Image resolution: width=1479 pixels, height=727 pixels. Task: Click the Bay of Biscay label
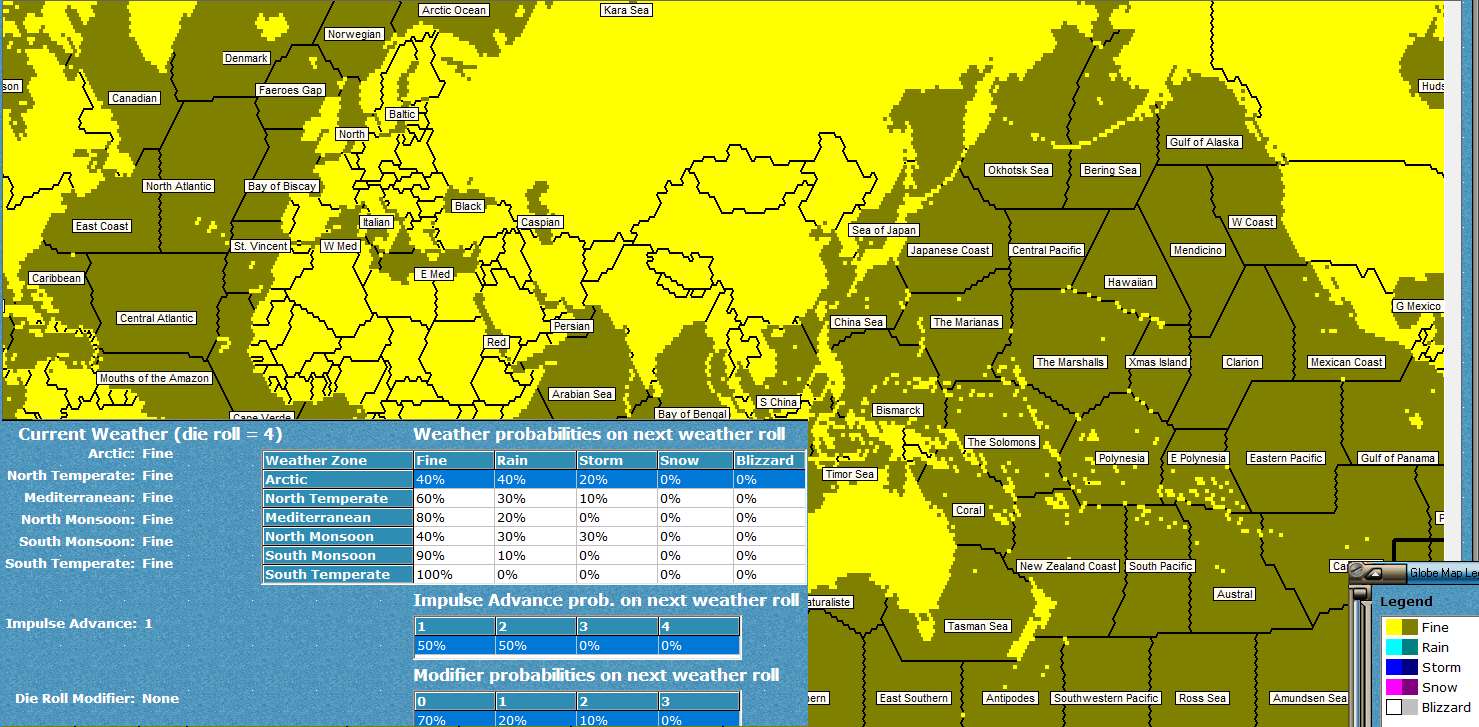click(x=282, y=186)
